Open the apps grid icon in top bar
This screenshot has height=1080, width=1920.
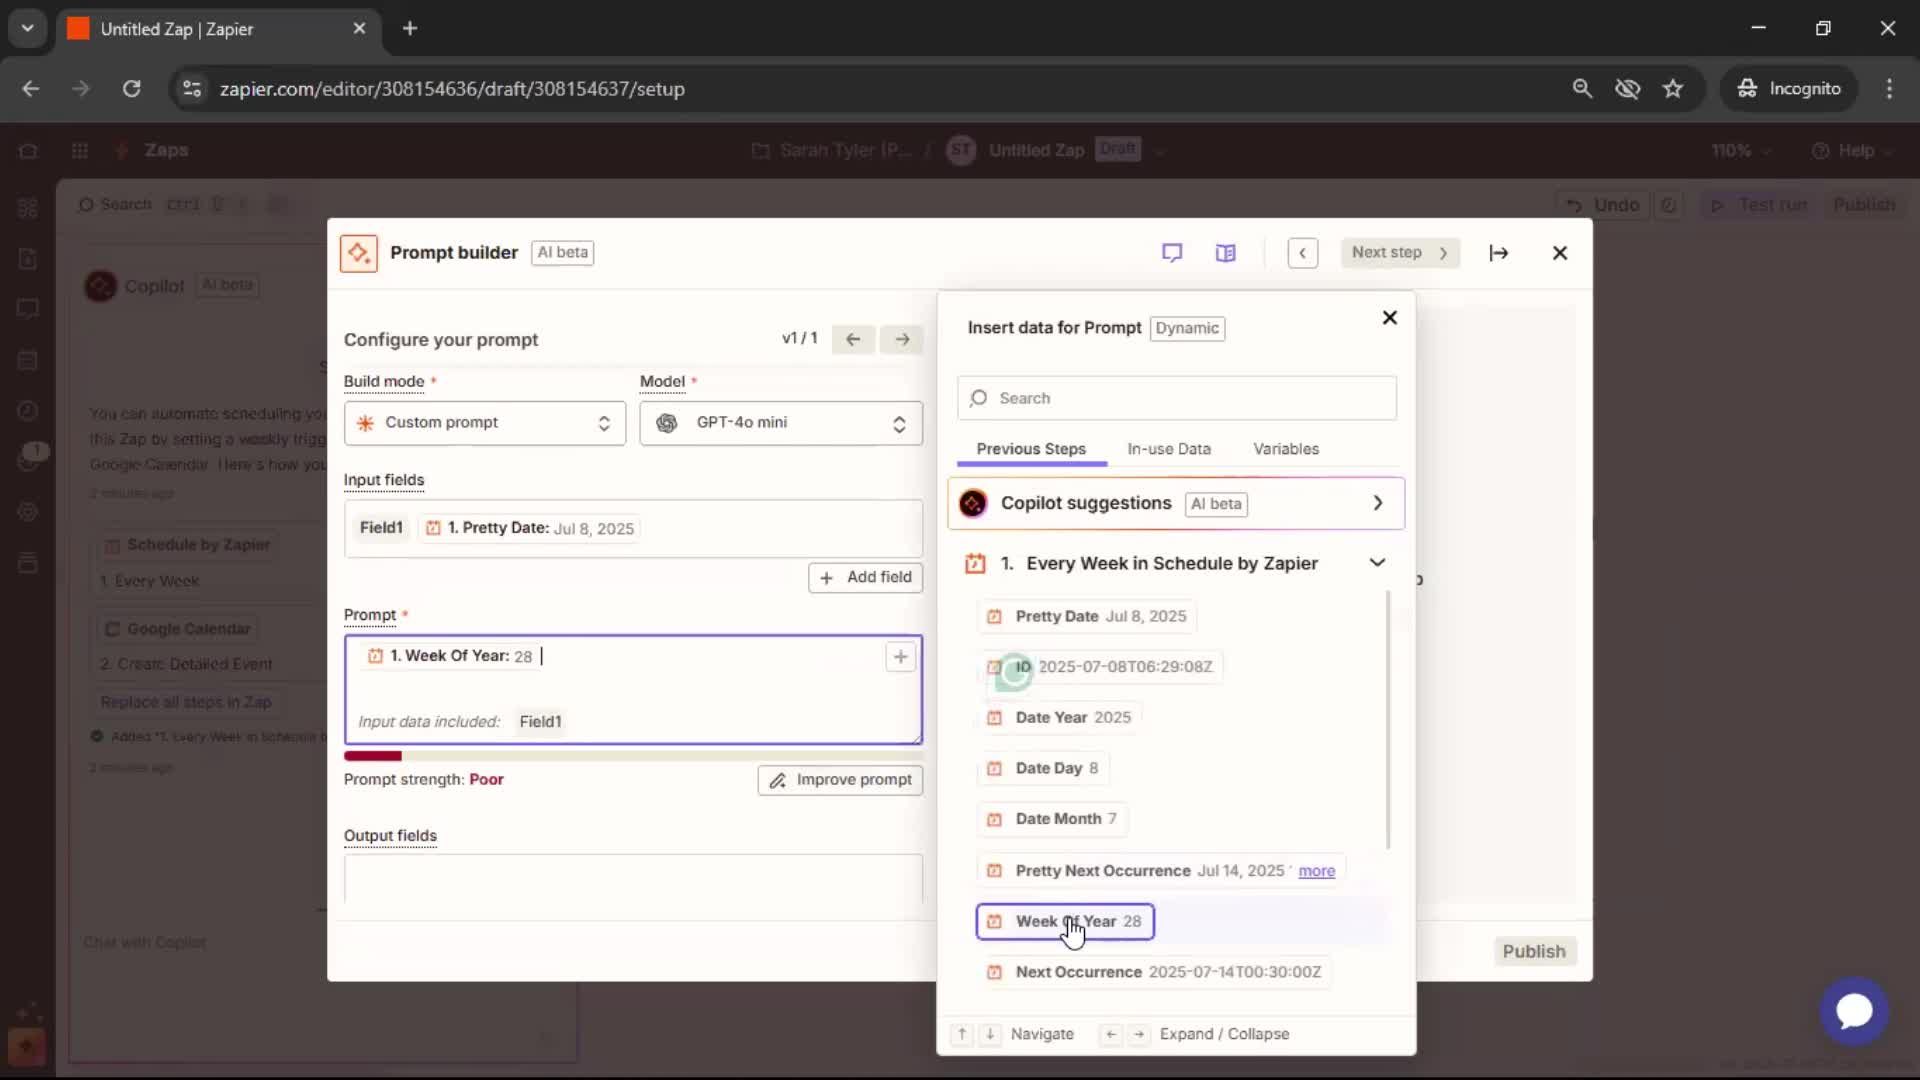(x=80, y=151)
